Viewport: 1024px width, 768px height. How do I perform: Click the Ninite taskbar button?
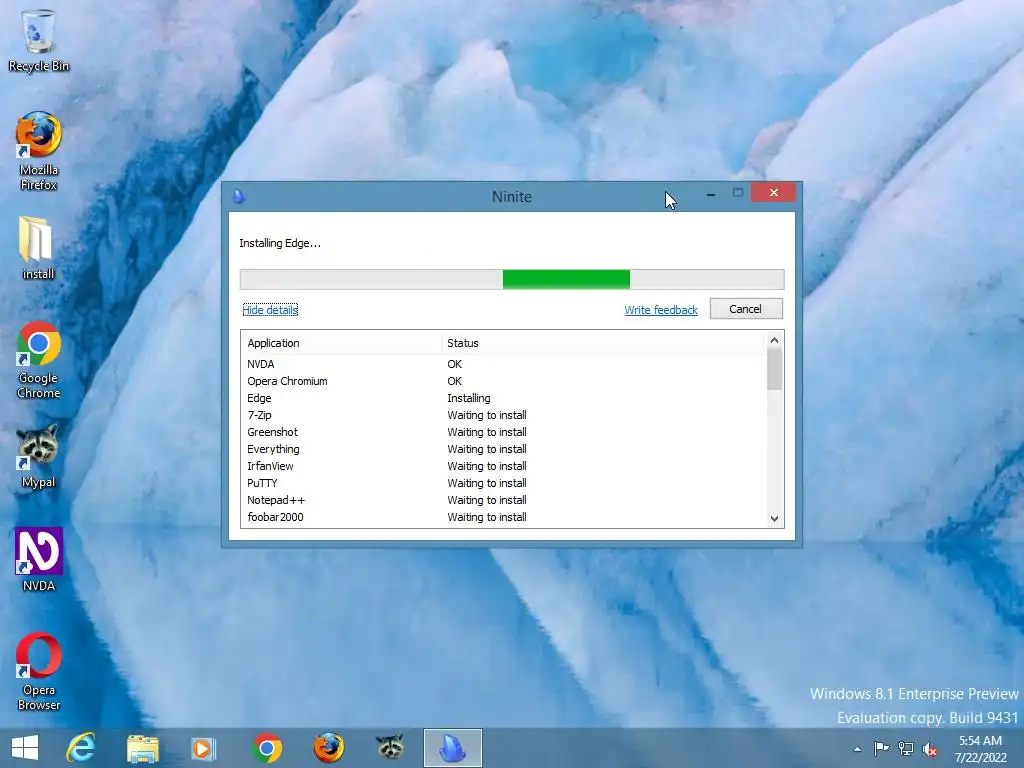click(453, 748)
